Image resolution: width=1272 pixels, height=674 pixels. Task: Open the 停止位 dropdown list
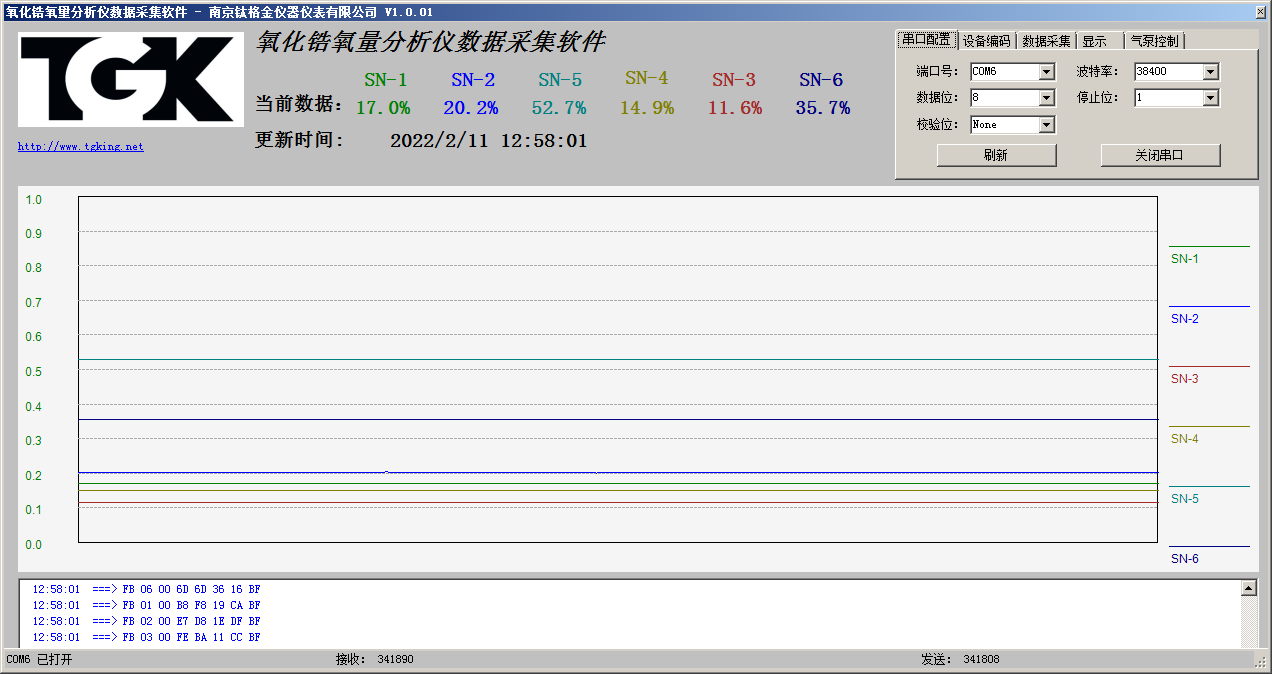coord(1211,98)
